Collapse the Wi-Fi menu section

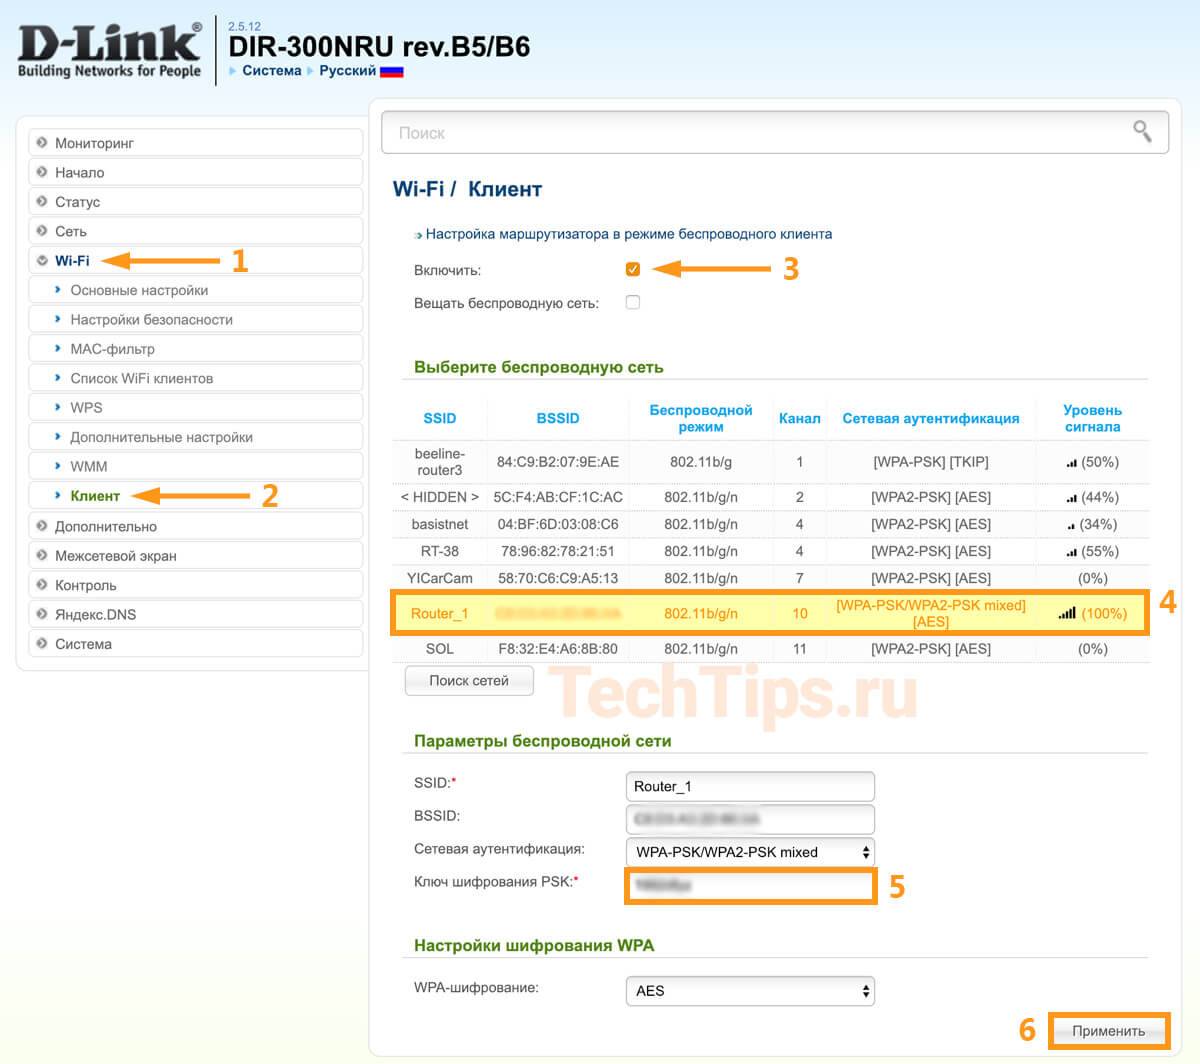pyautogui.click(x=195, y=260)
